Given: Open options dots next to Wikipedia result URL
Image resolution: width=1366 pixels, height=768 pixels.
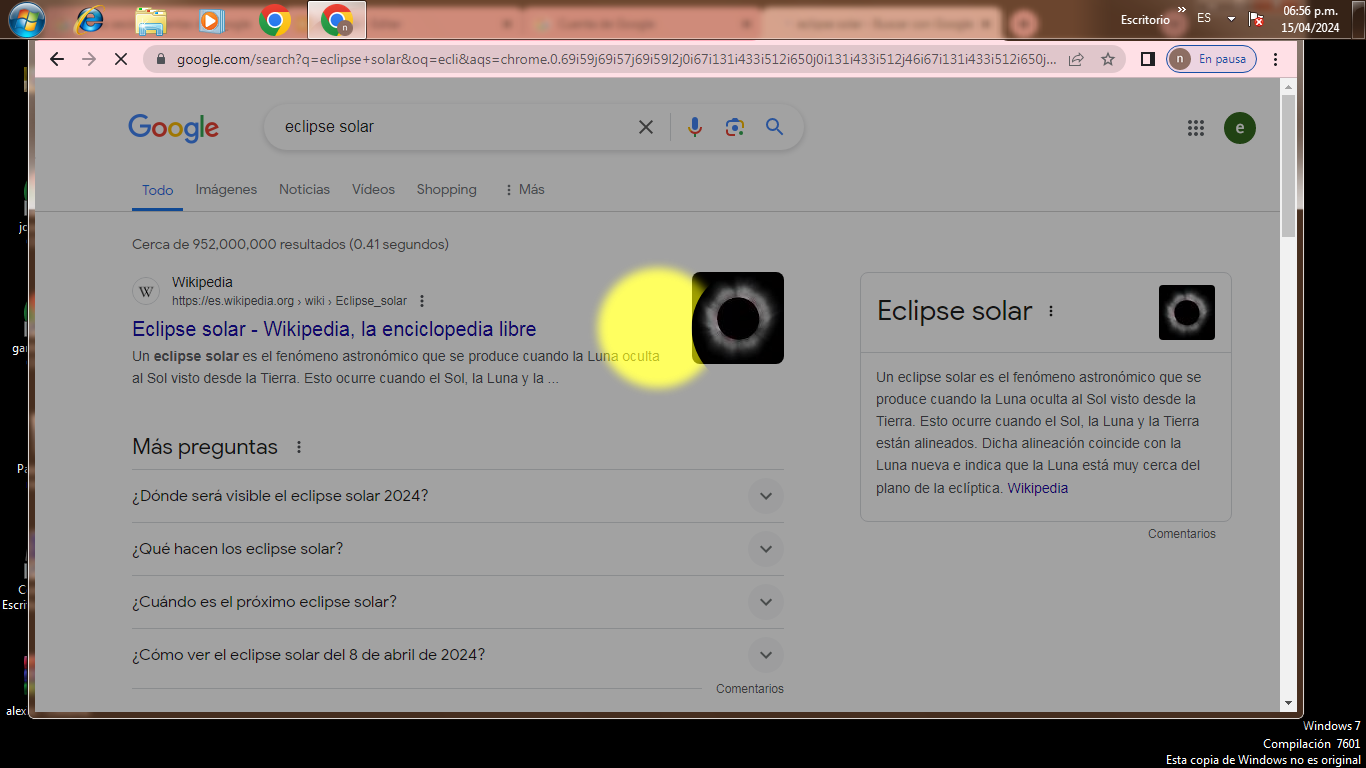Looking at the screenshot, I should pyautogui.click(x=422, y=301).
